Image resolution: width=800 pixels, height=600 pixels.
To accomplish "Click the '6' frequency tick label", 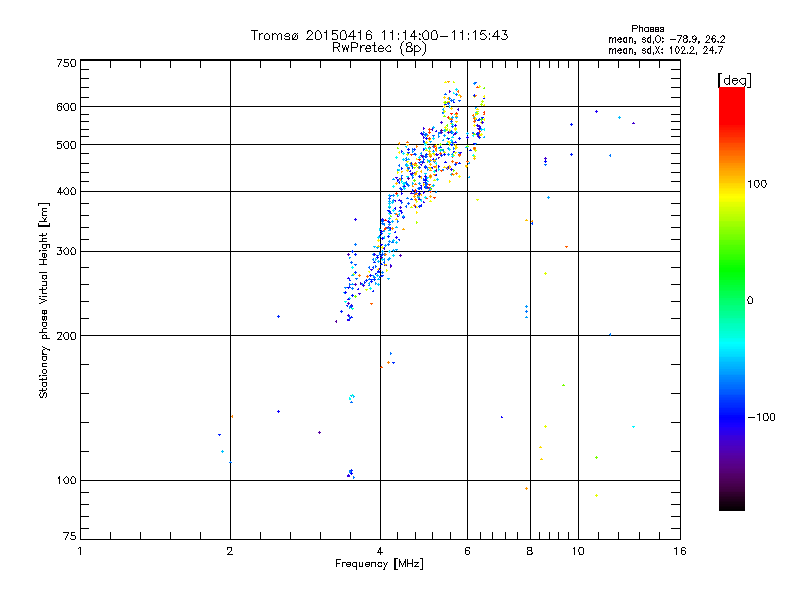I will tap(467, 551).
